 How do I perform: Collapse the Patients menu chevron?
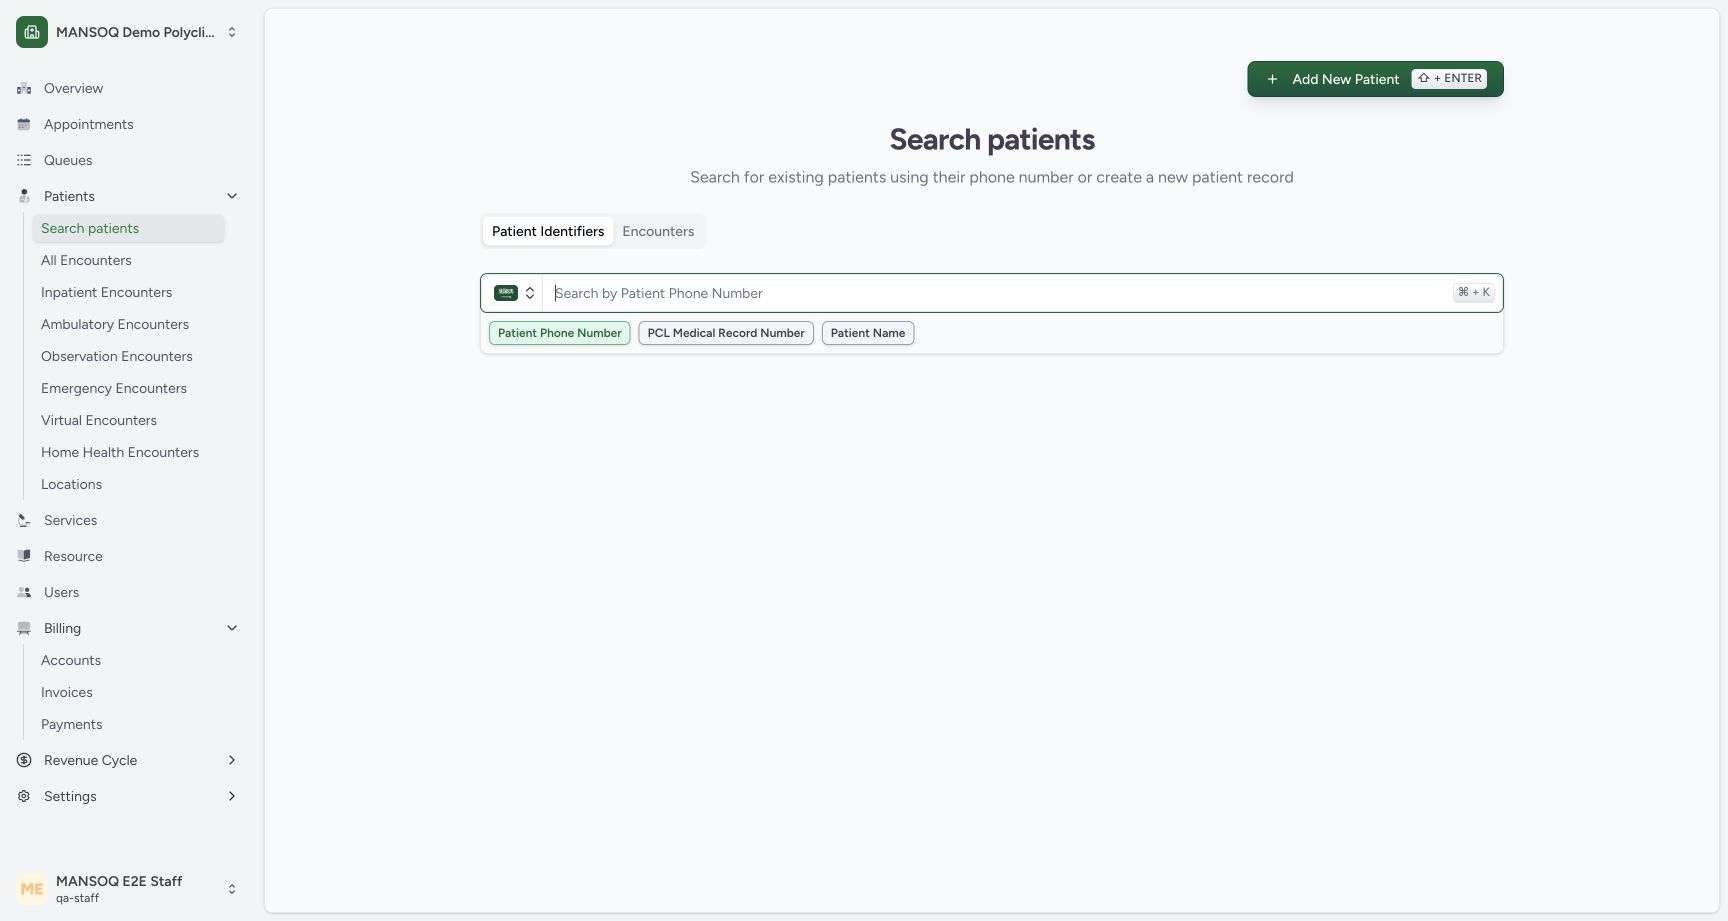tap(232, 196)
